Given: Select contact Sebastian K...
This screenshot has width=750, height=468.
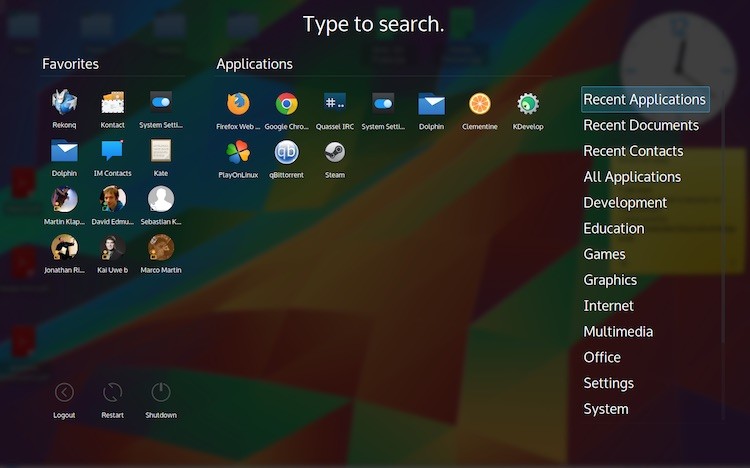Looking at the screenshot, I should (161, 205).
